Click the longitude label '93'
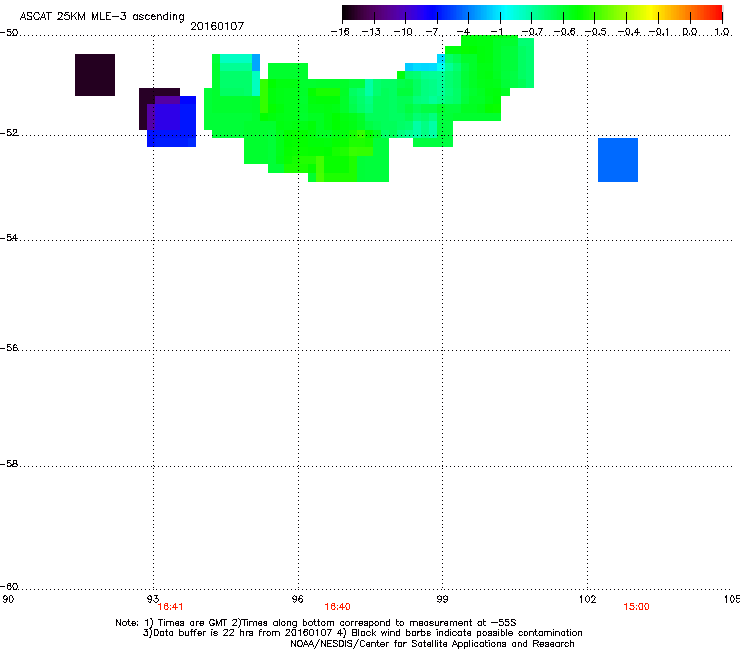This screenshot has width=740, height=650. click(152, 599)
